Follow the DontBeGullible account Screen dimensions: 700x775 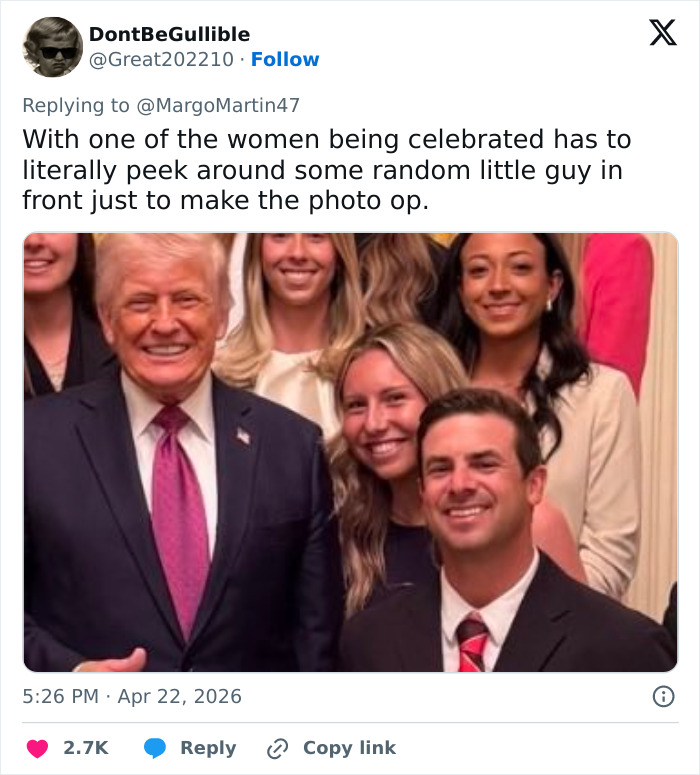285,60
